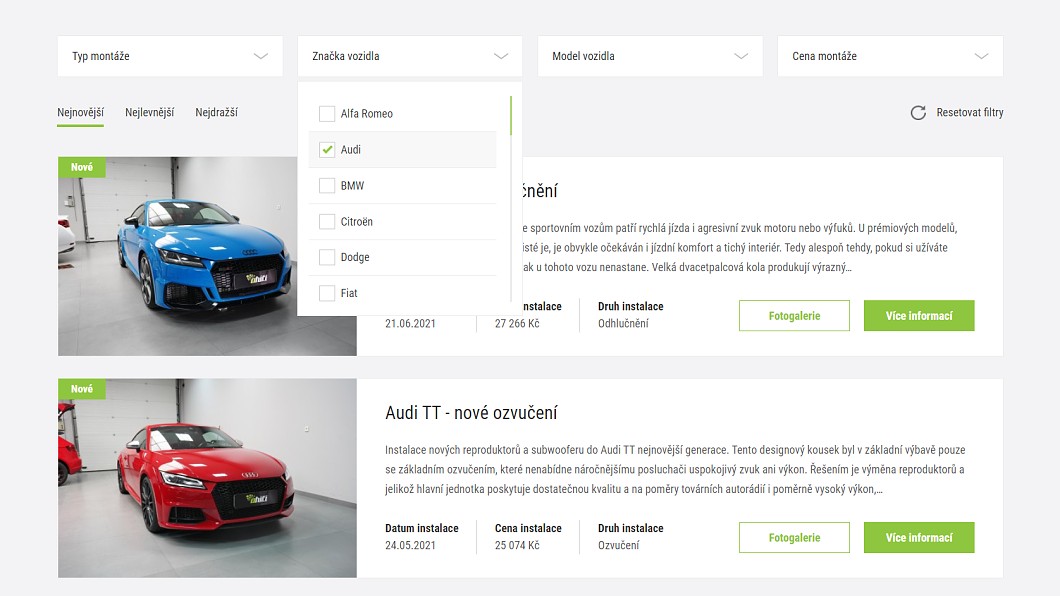This screenshot has height=596, width=1060.
Task: Click the Resetovat filtry link
Action: tap(969, 113)
